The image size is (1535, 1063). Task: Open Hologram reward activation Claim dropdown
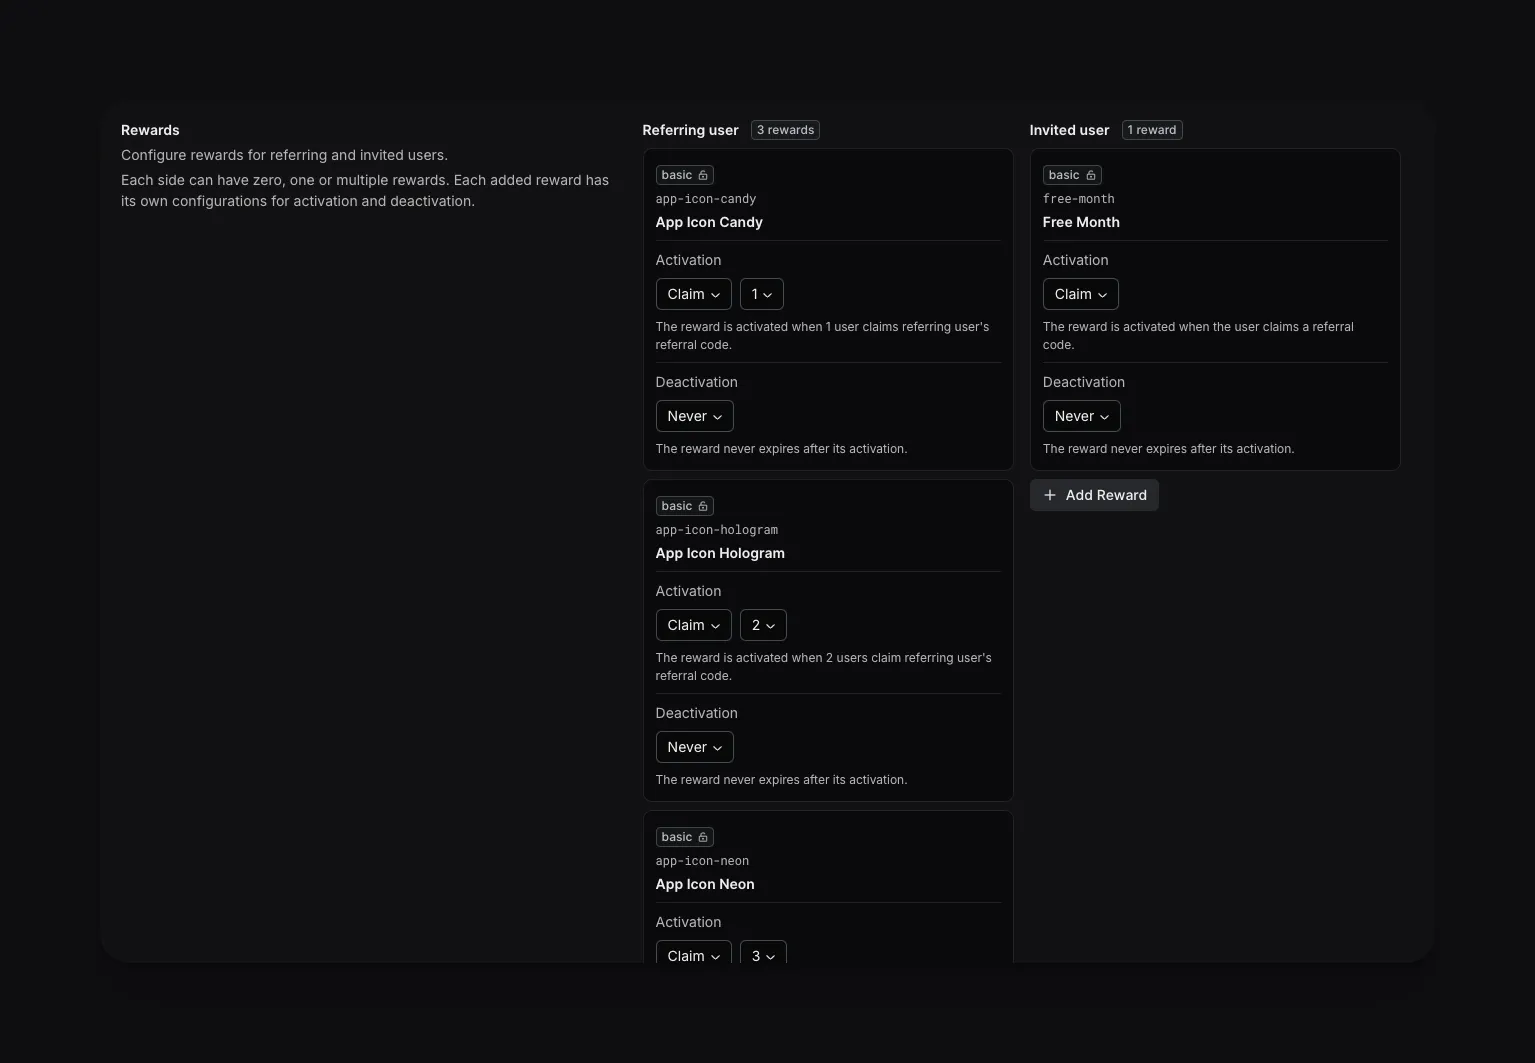(x=693, y=625)
